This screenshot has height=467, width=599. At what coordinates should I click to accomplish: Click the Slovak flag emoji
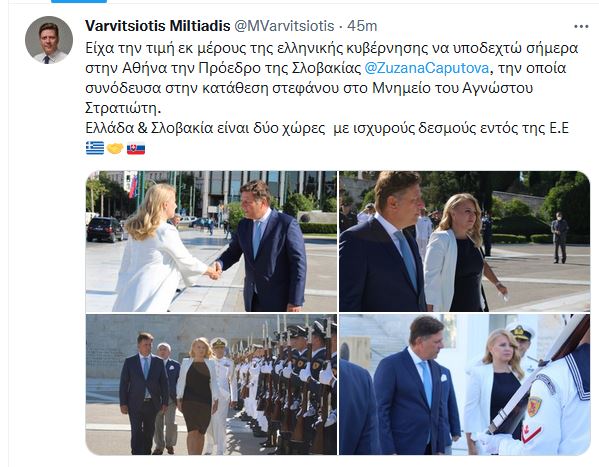(x=136, y=148)
